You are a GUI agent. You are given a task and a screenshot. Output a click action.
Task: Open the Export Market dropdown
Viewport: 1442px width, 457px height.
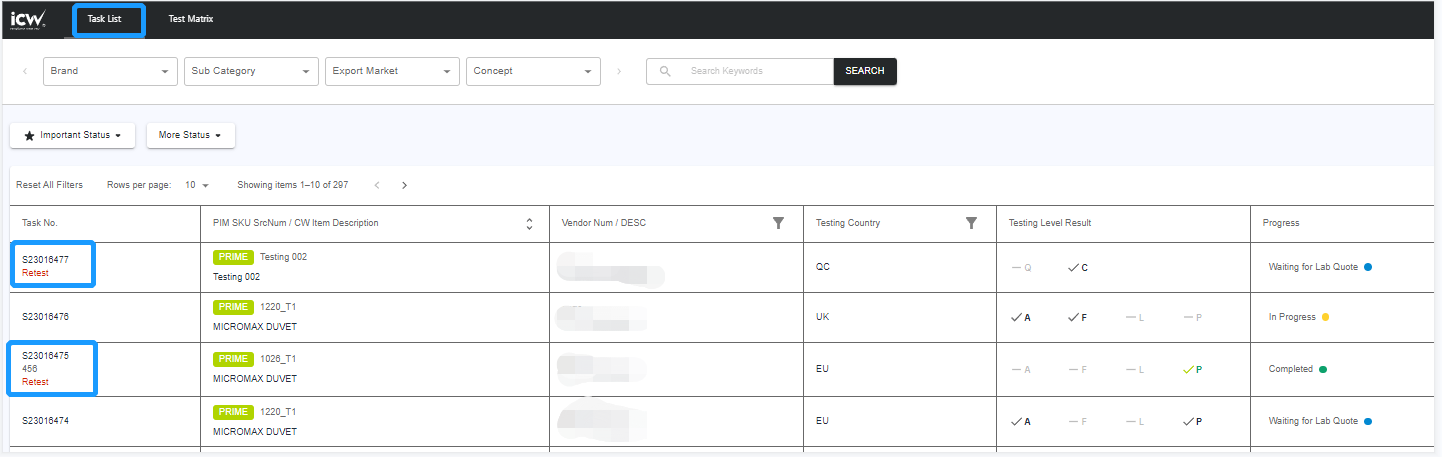[392, 72]
